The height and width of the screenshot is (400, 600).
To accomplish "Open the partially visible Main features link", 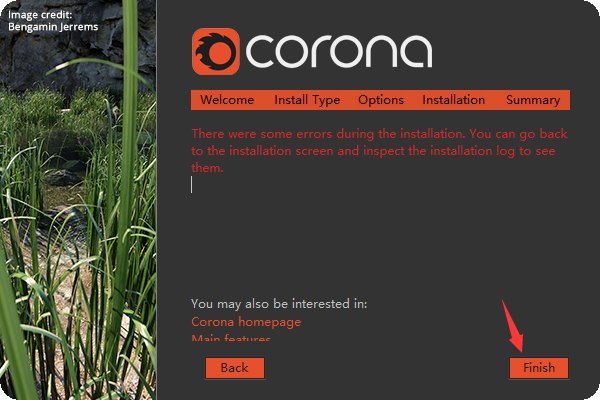I will (231, 337).
